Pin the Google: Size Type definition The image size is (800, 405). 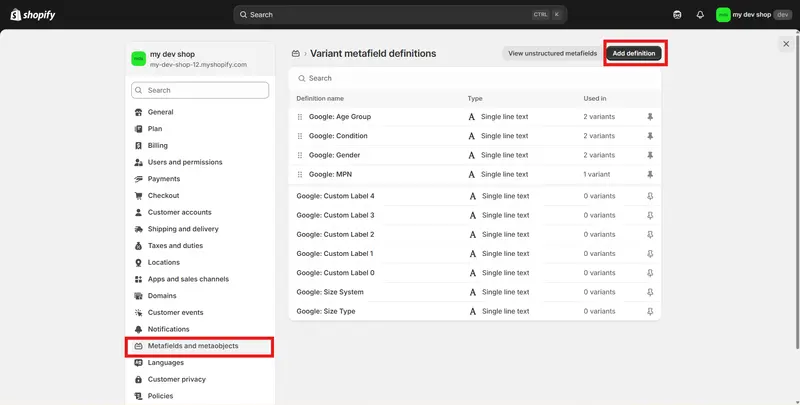650,312
